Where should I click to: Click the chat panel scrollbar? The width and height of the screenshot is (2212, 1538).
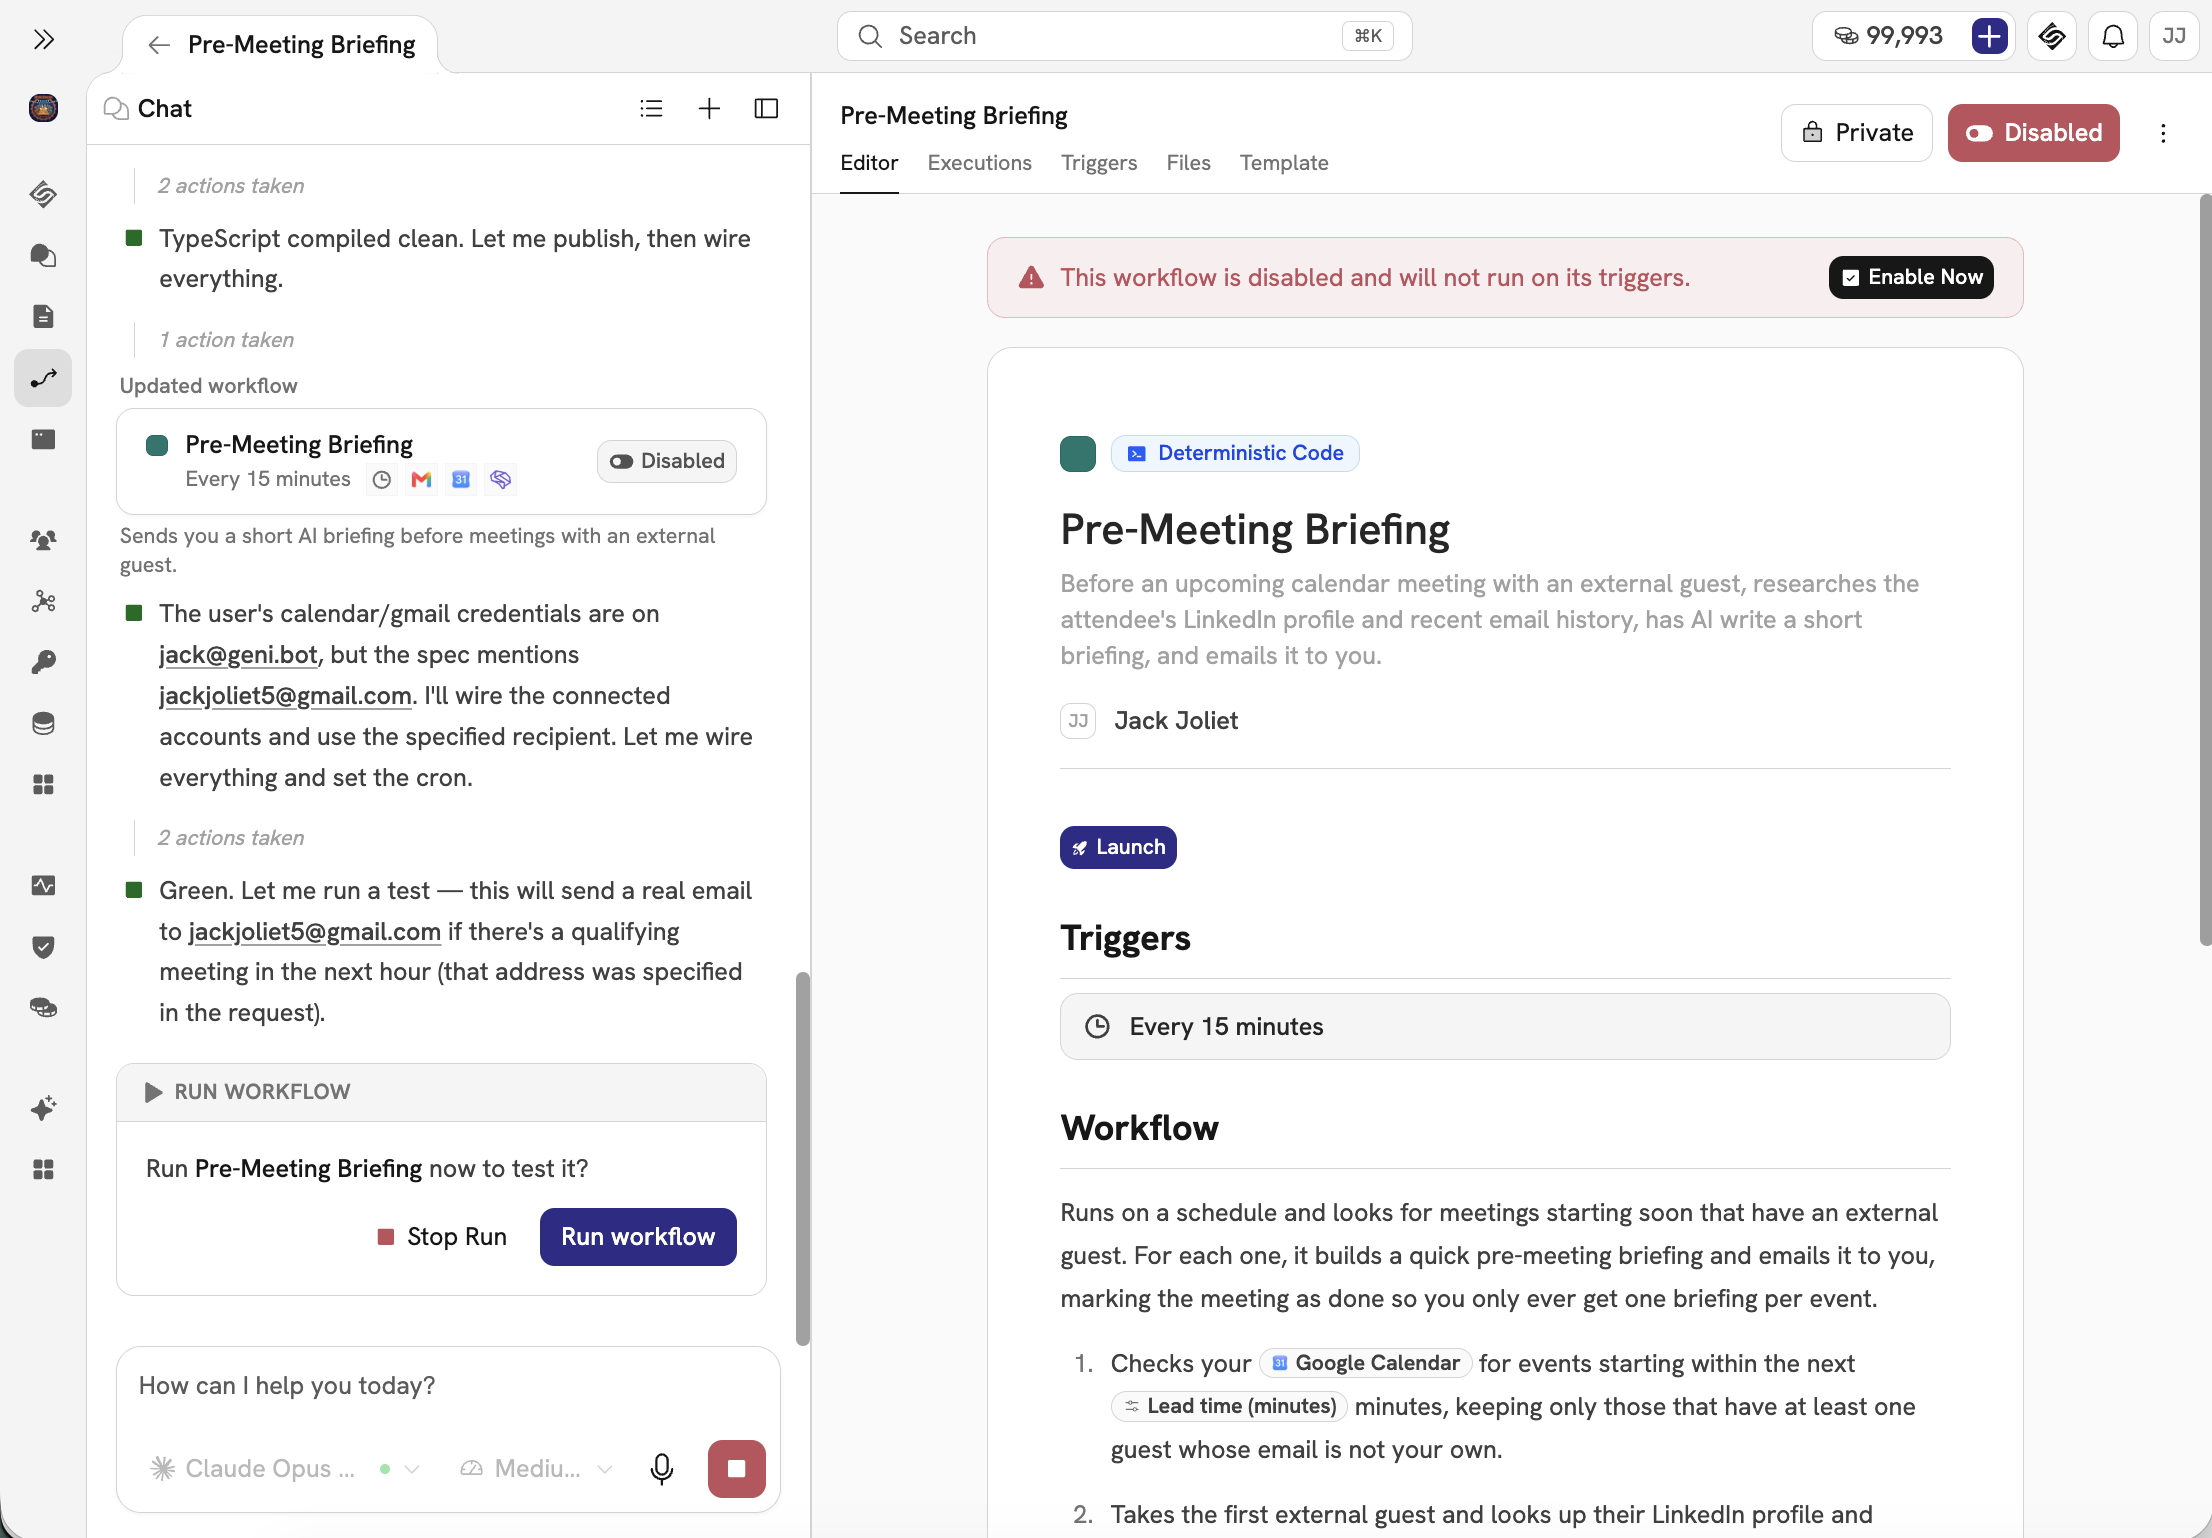coord(802,1158)
